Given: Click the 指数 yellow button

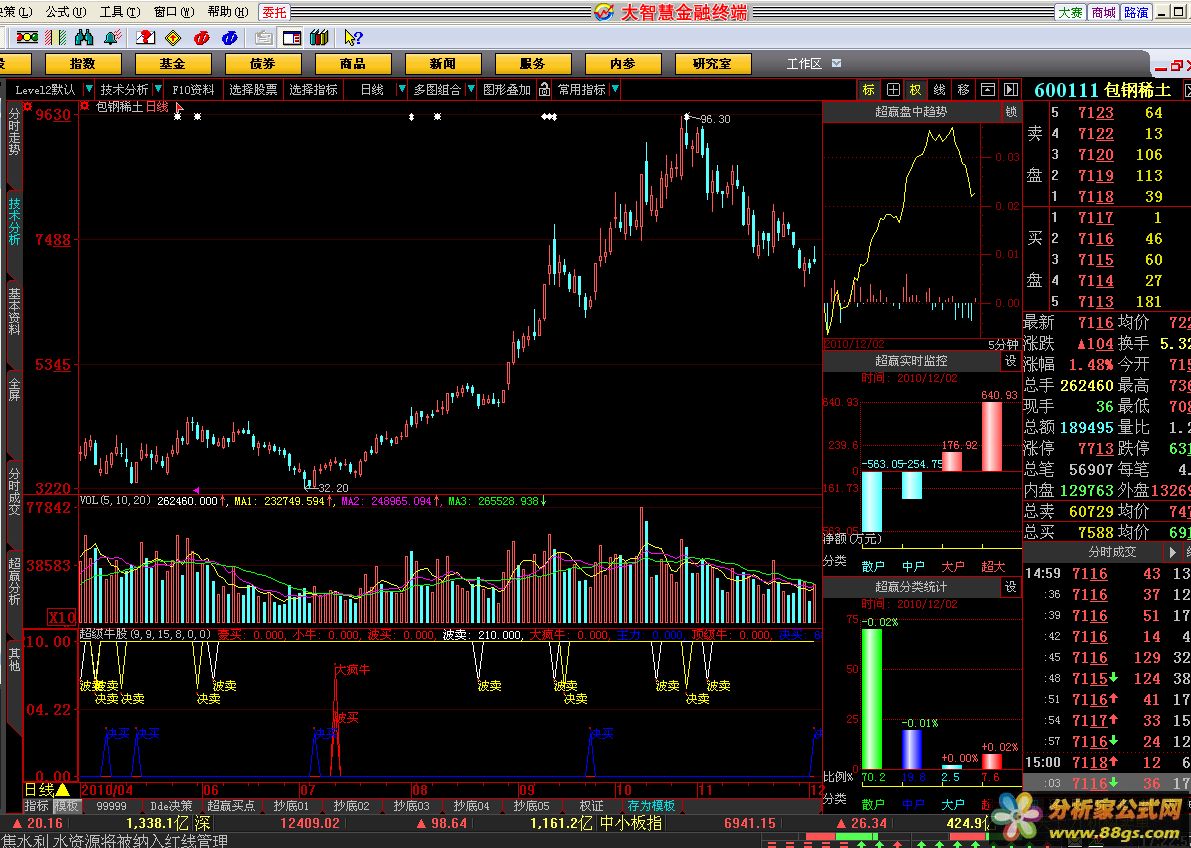Looking at the screenshot, I should 83,64.
